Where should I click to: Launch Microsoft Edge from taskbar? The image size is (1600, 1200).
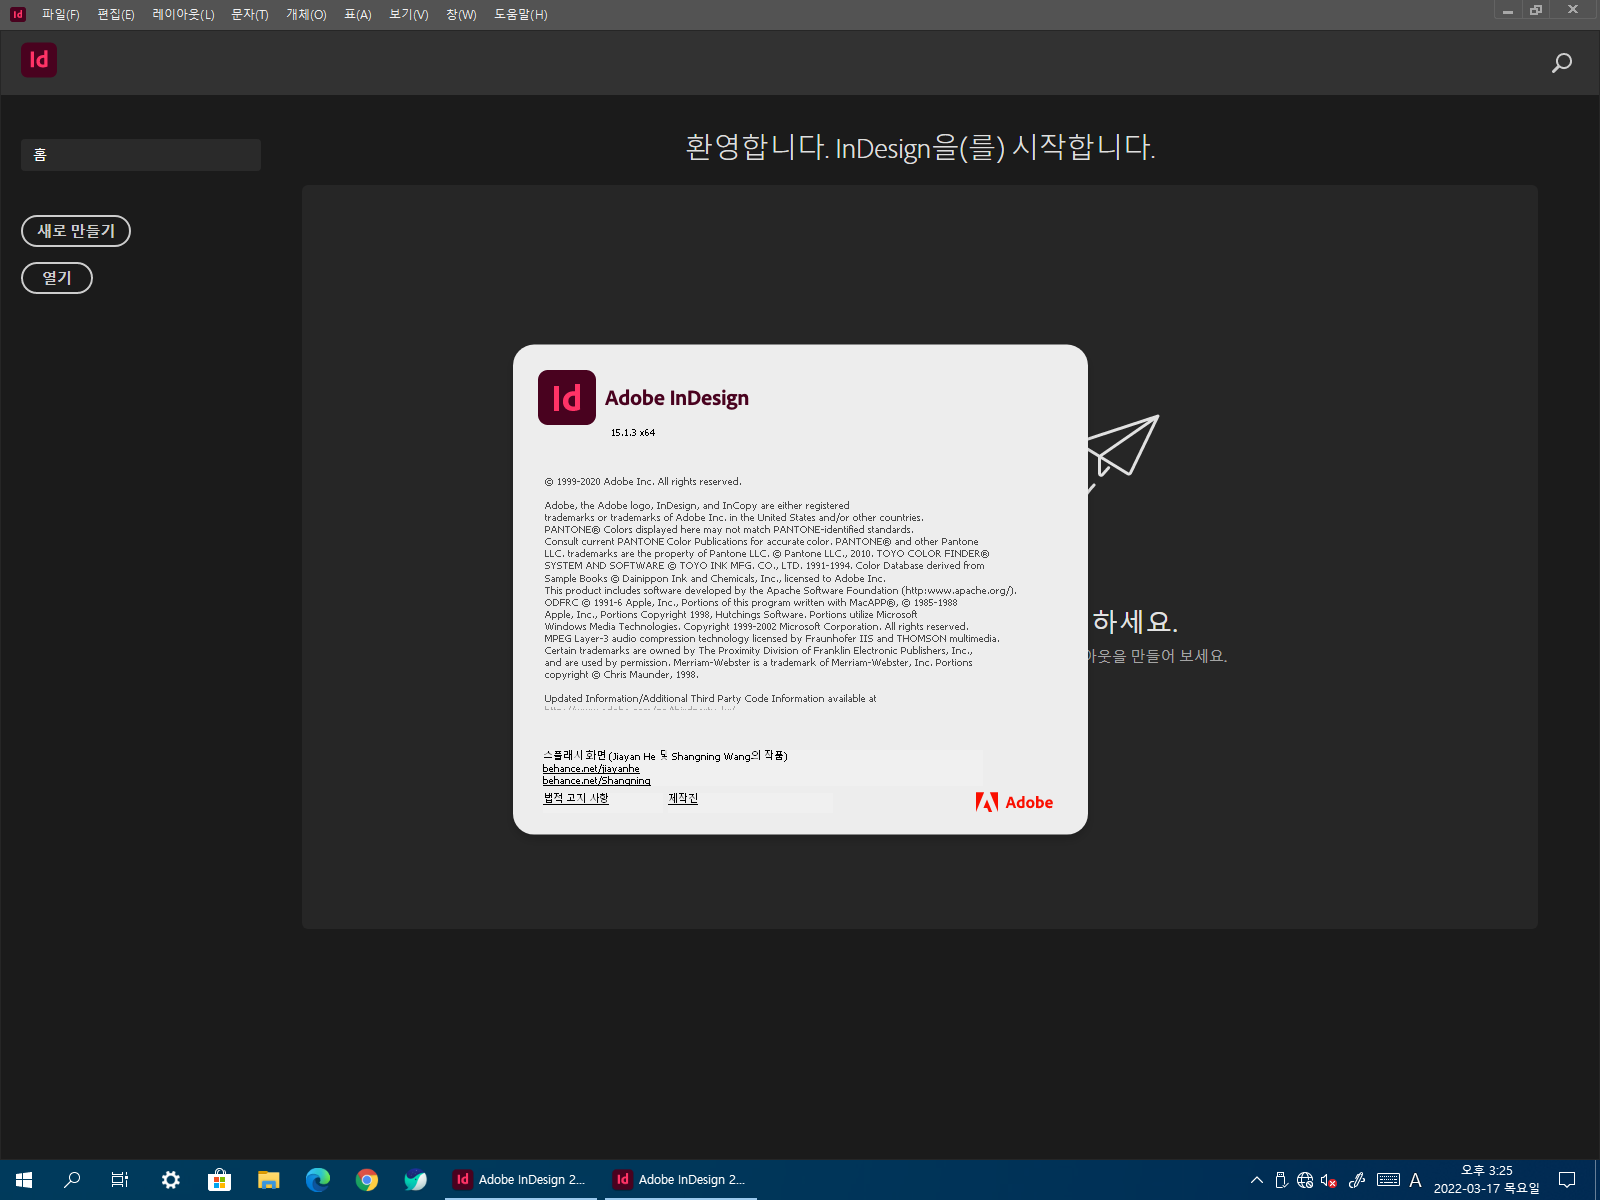(318, 1180)
